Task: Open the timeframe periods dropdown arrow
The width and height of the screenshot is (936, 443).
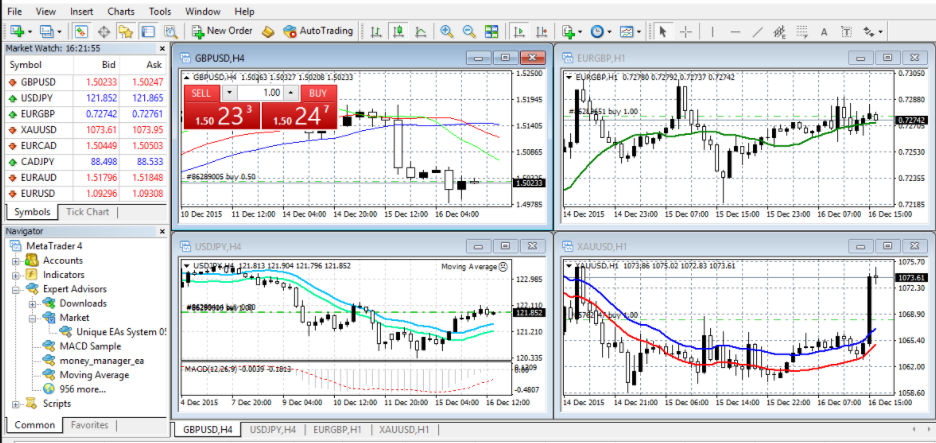Action: coord(609,32)
